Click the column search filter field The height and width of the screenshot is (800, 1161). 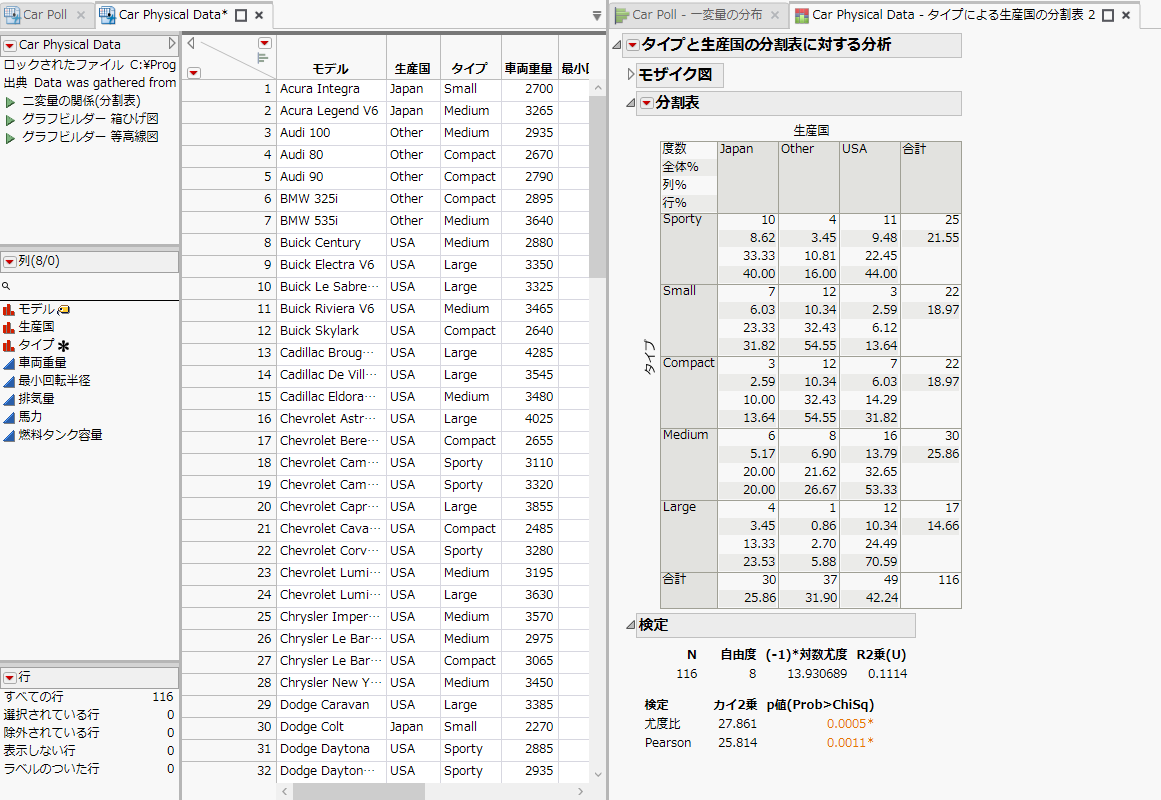tap(90, 287)
